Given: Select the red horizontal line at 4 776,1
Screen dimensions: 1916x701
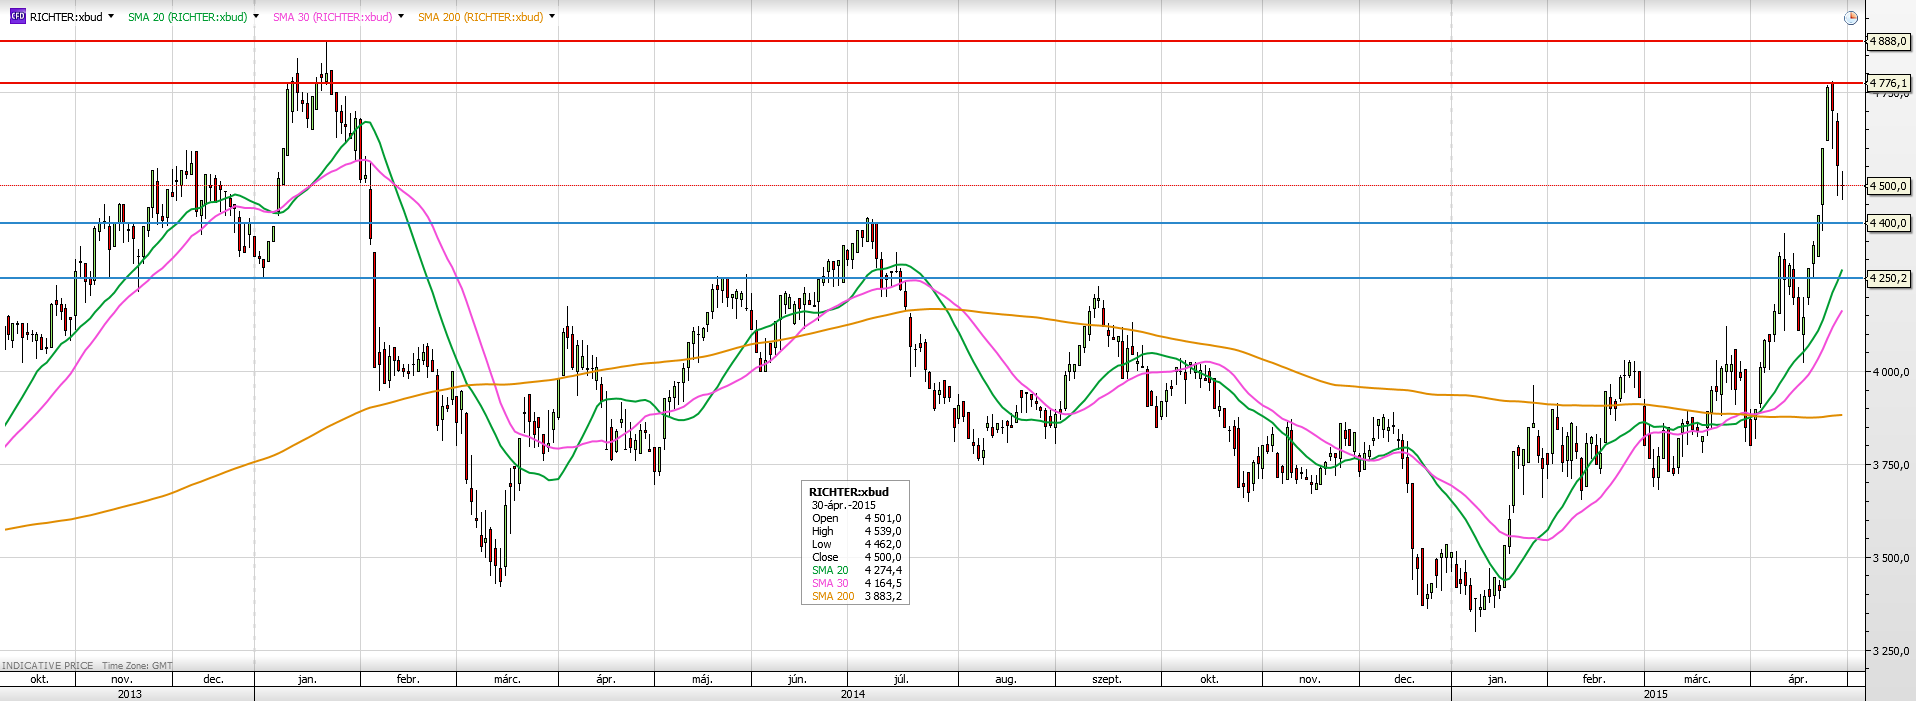Looking at the screenshot, I should [x=932, y=83].
